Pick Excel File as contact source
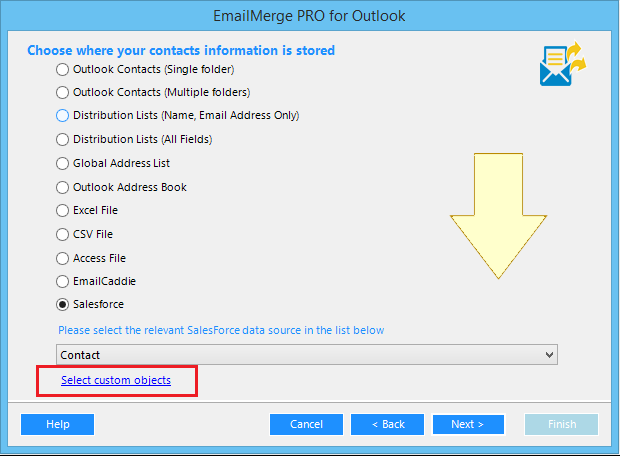Screen dimensions: 620x456 click(x=63, y=211)
